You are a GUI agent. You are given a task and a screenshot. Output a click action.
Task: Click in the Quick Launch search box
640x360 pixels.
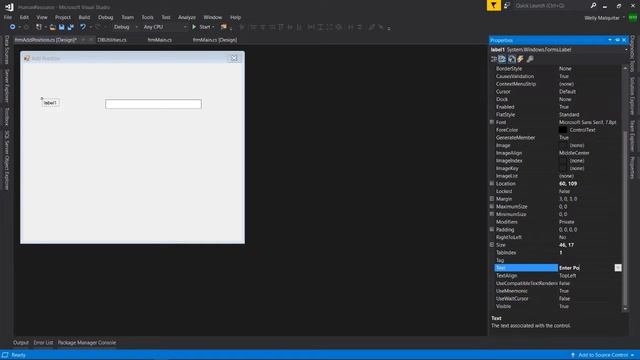click(550, 5)
